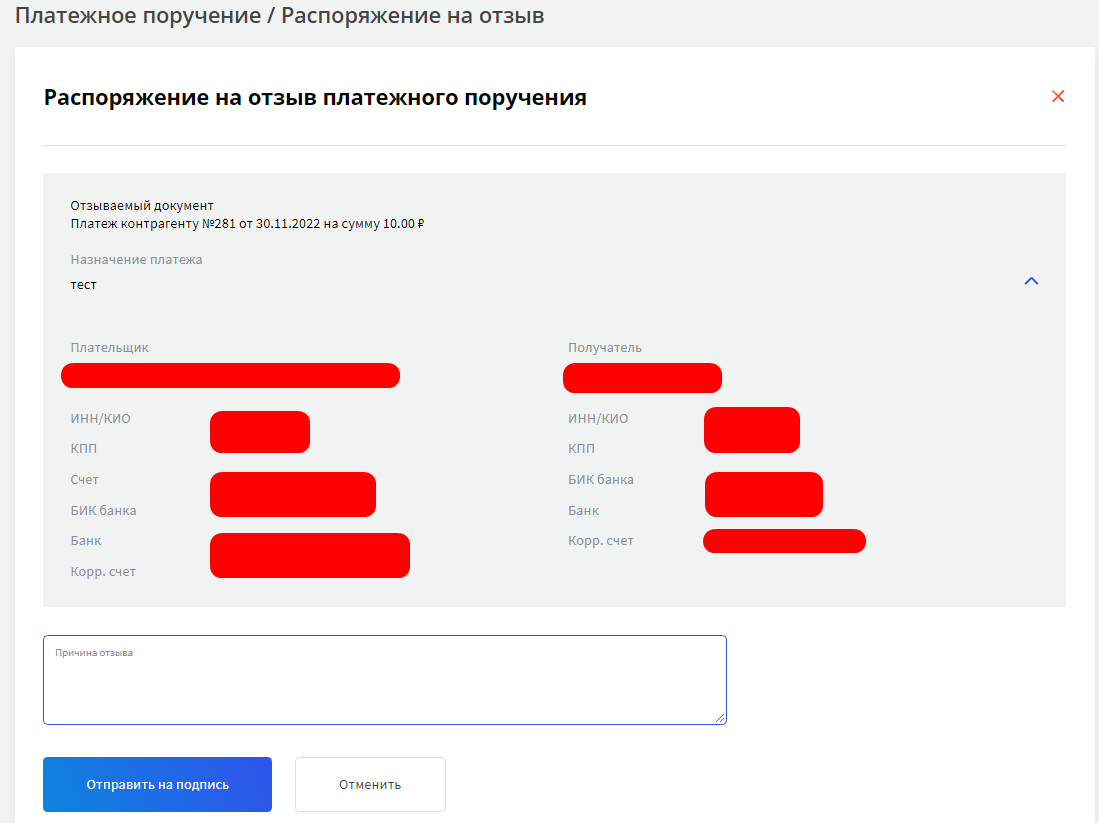Viewport: 1099px width, 823px height.
Task: Click the Платежное поручение / Распоряжение на отзыв breadcrumb
Action: [280, 15]
